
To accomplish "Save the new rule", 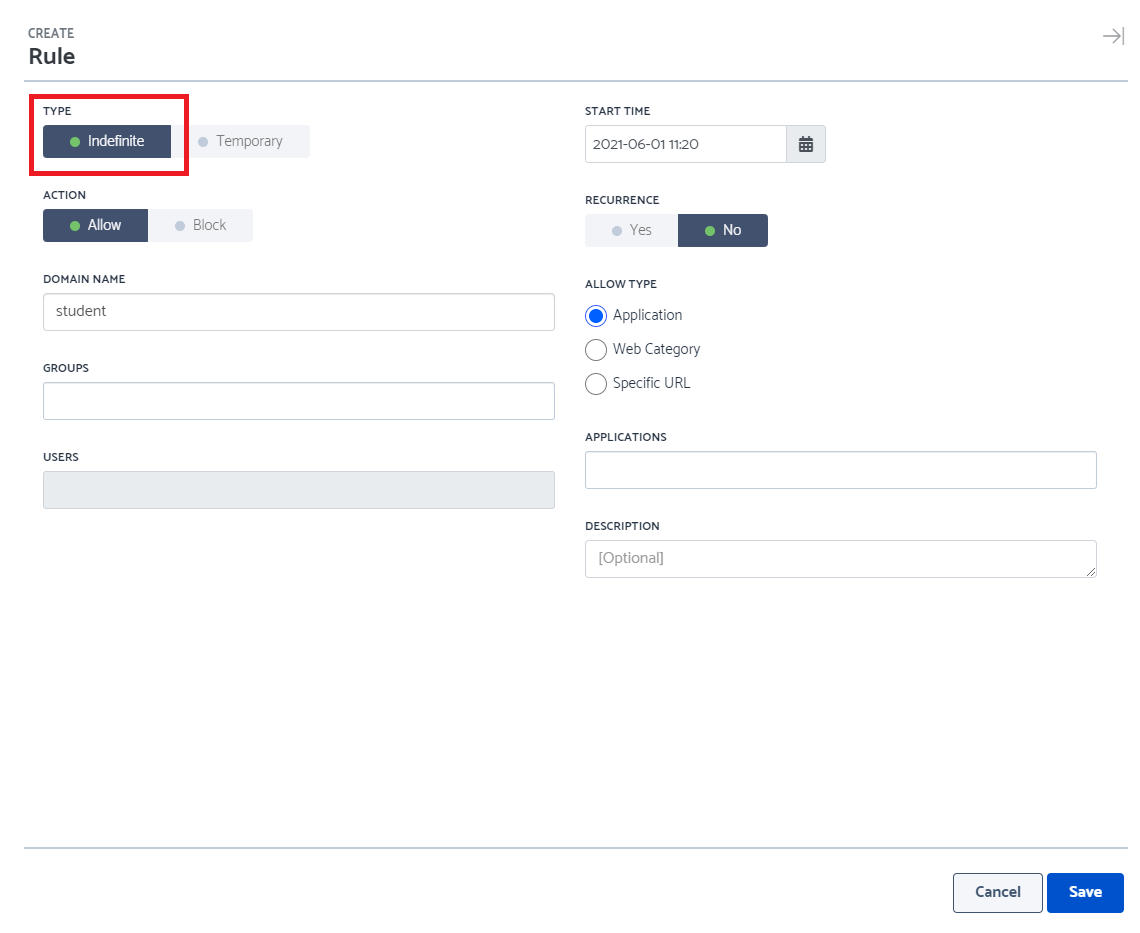I will 1085,892.
